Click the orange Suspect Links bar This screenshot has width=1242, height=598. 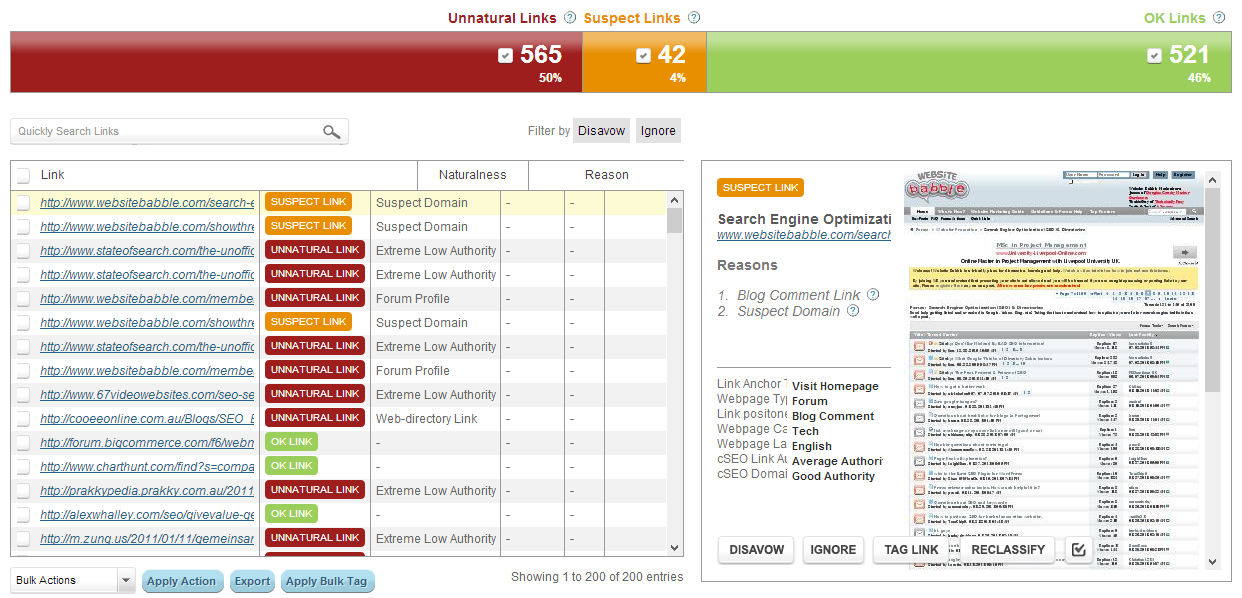click(644, 62)
